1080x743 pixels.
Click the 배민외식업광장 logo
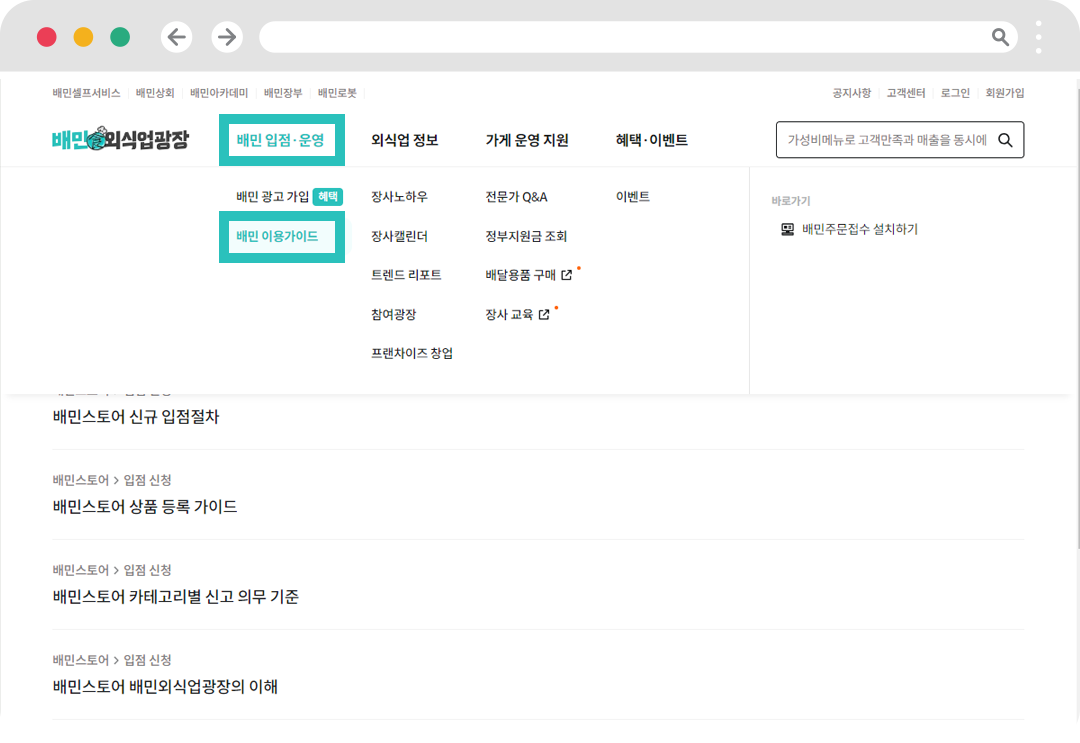[x=121, y=139]
